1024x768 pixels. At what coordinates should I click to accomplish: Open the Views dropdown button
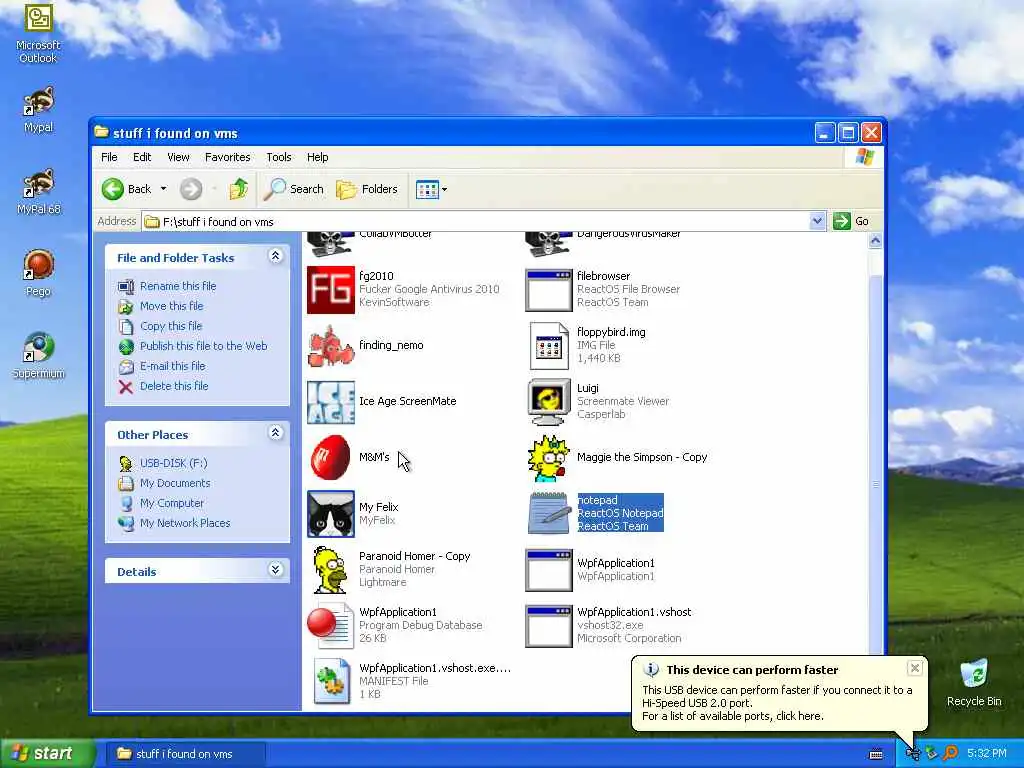[432, 189]
